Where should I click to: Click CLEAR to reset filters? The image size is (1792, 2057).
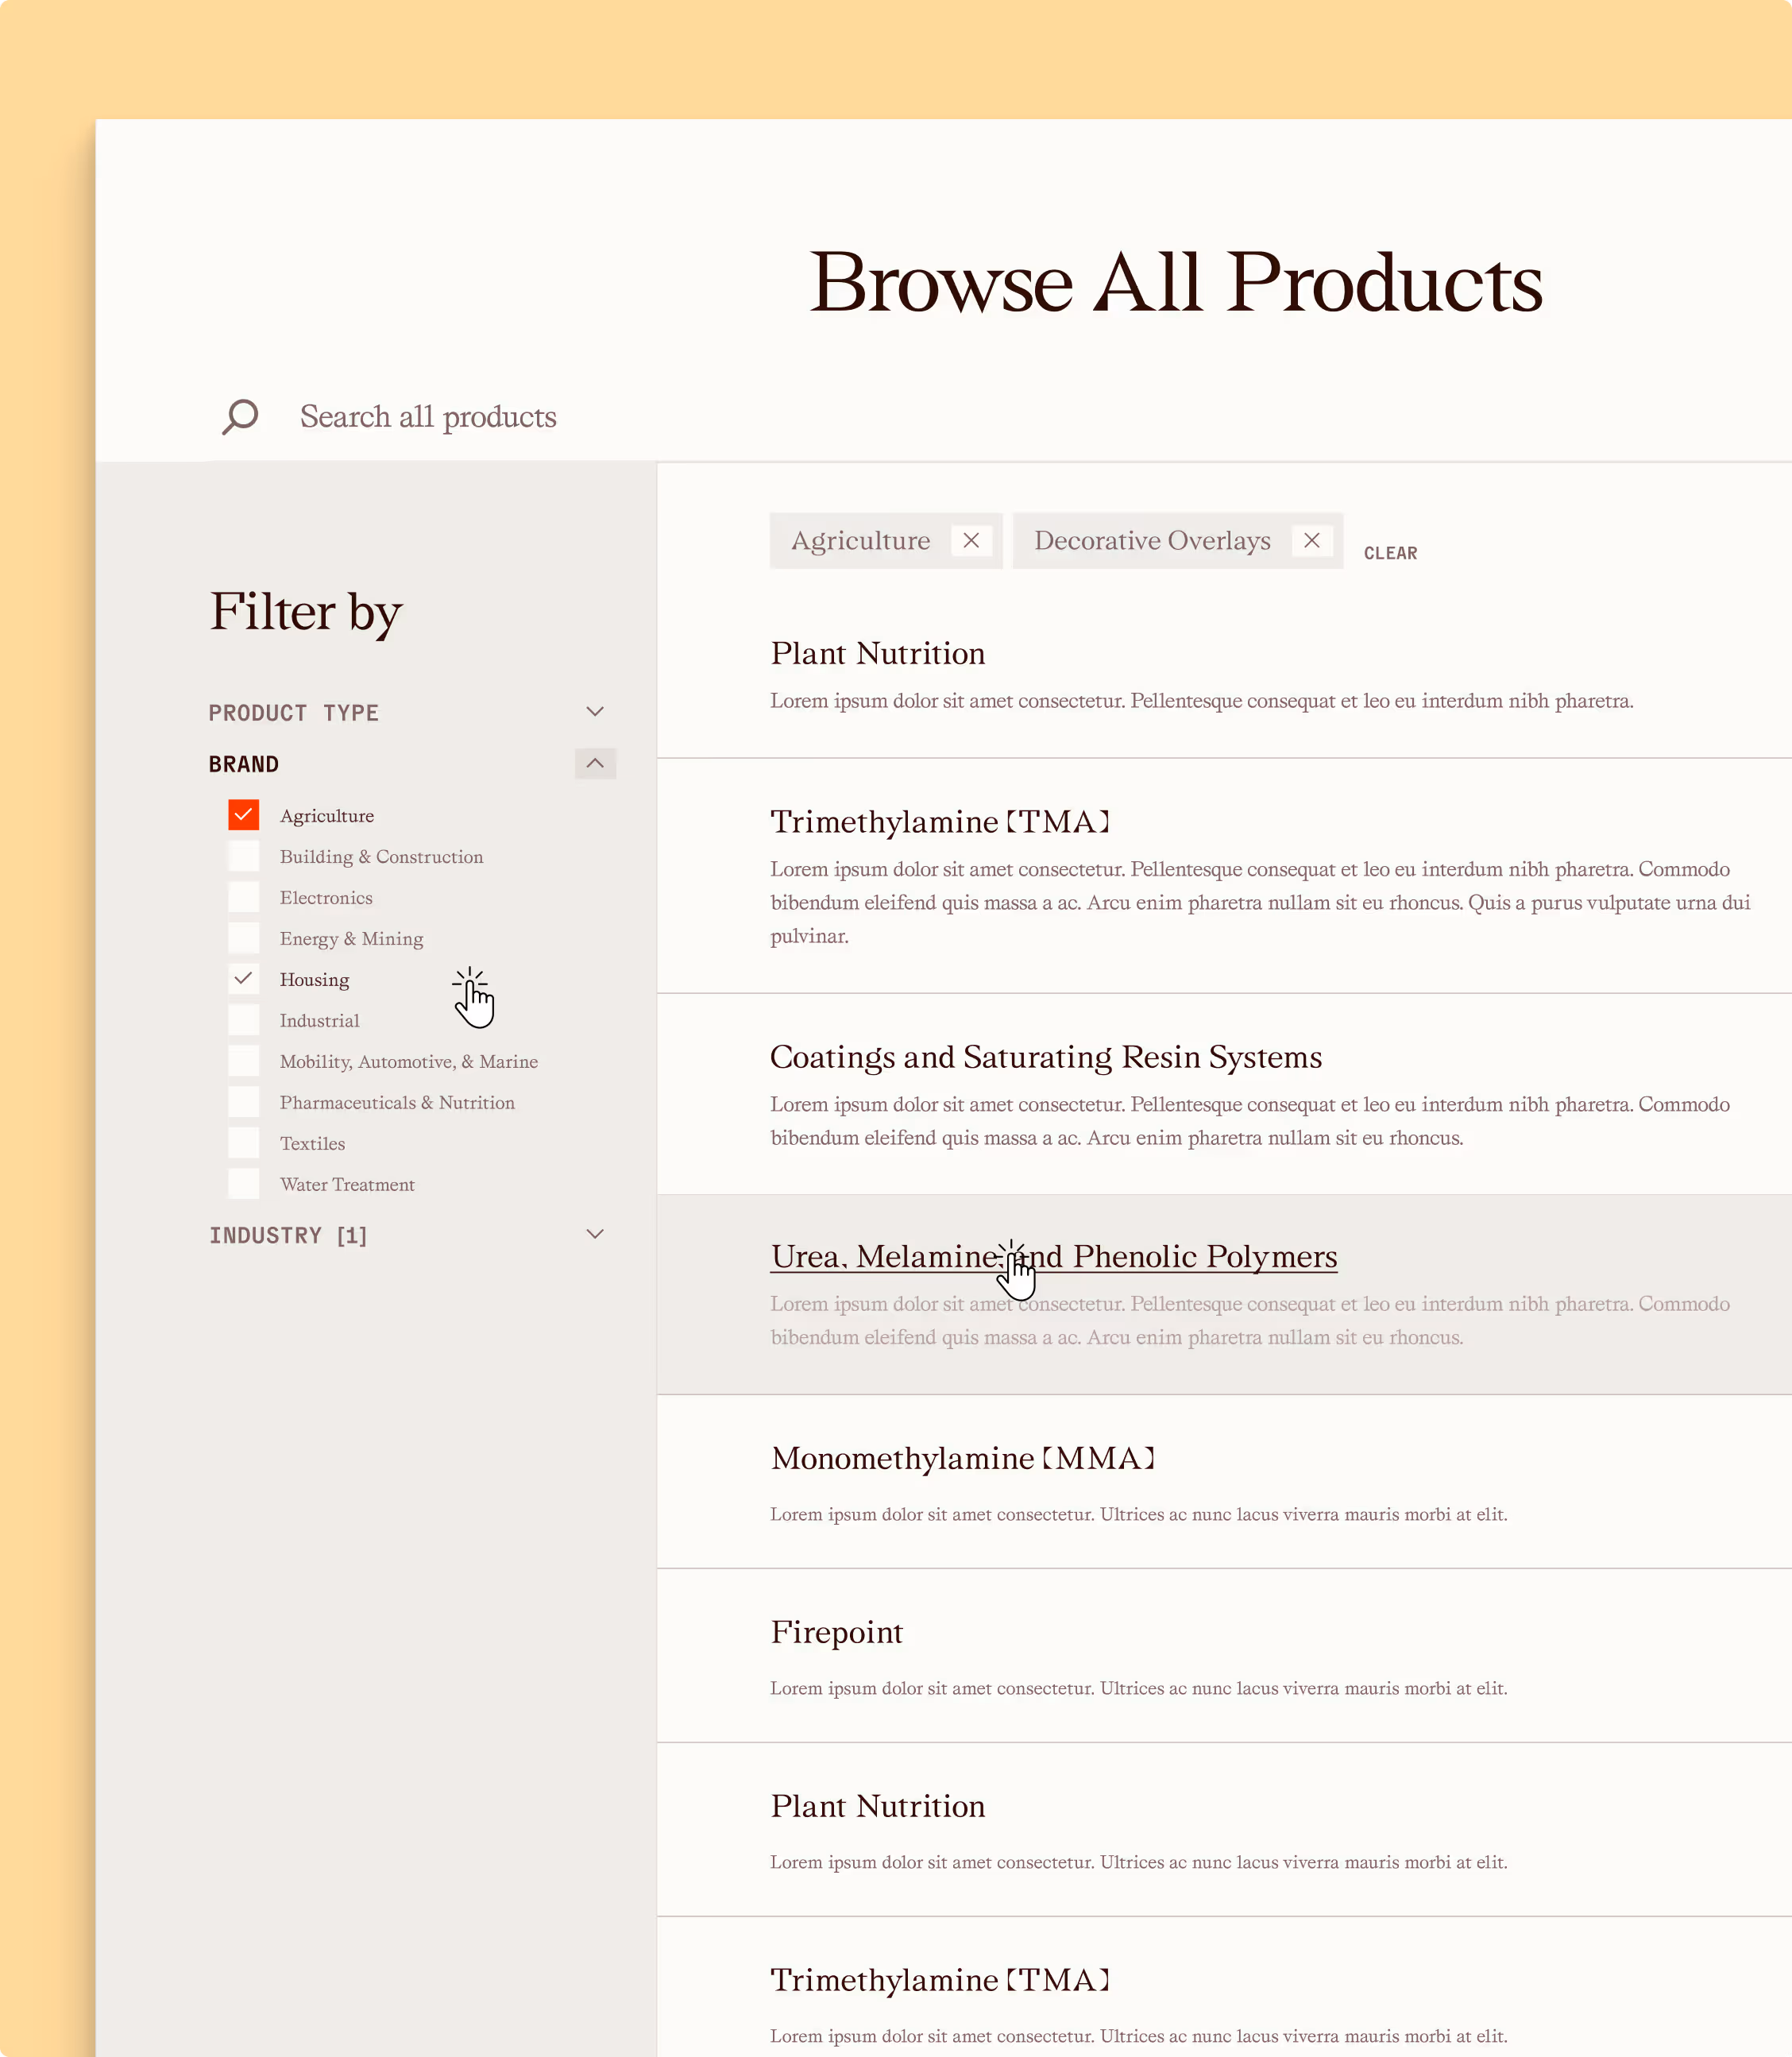[1389, 553]
